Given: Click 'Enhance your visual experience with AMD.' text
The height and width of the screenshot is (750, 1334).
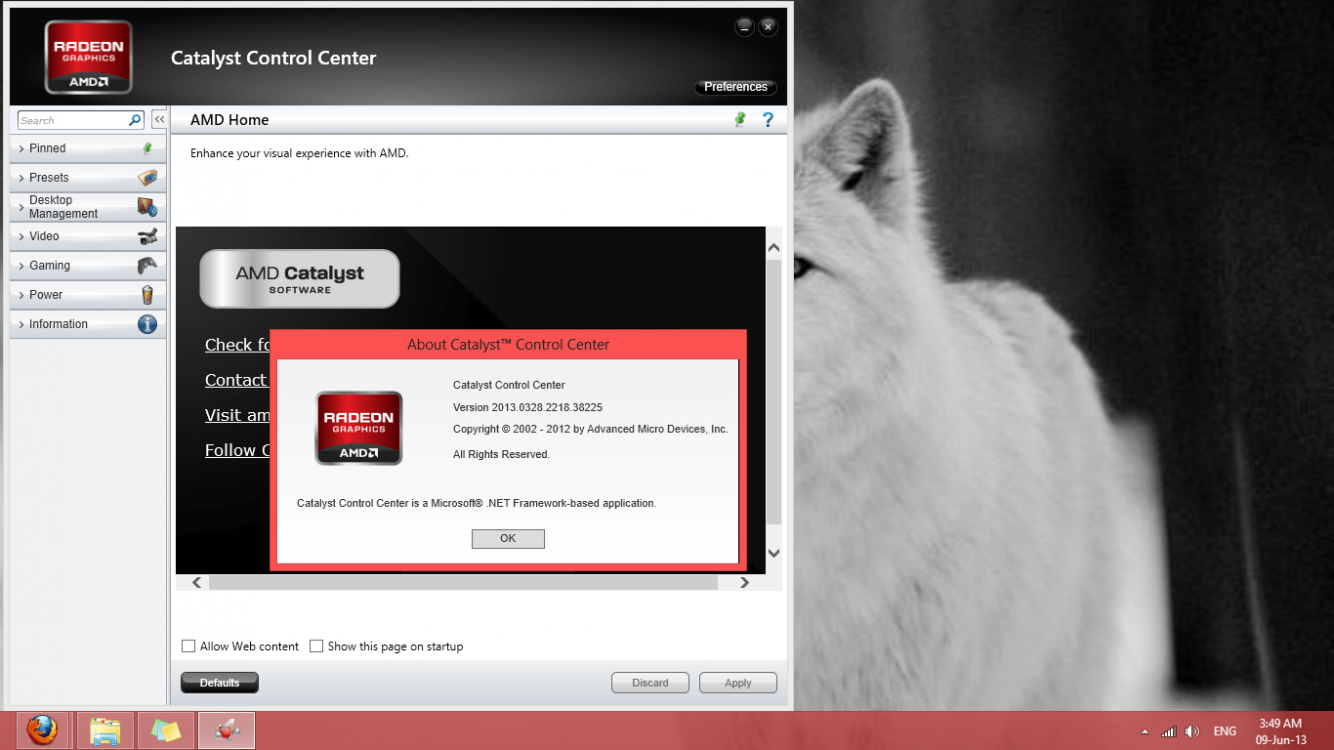Looking at the screenshot, I should click(300, 154).
